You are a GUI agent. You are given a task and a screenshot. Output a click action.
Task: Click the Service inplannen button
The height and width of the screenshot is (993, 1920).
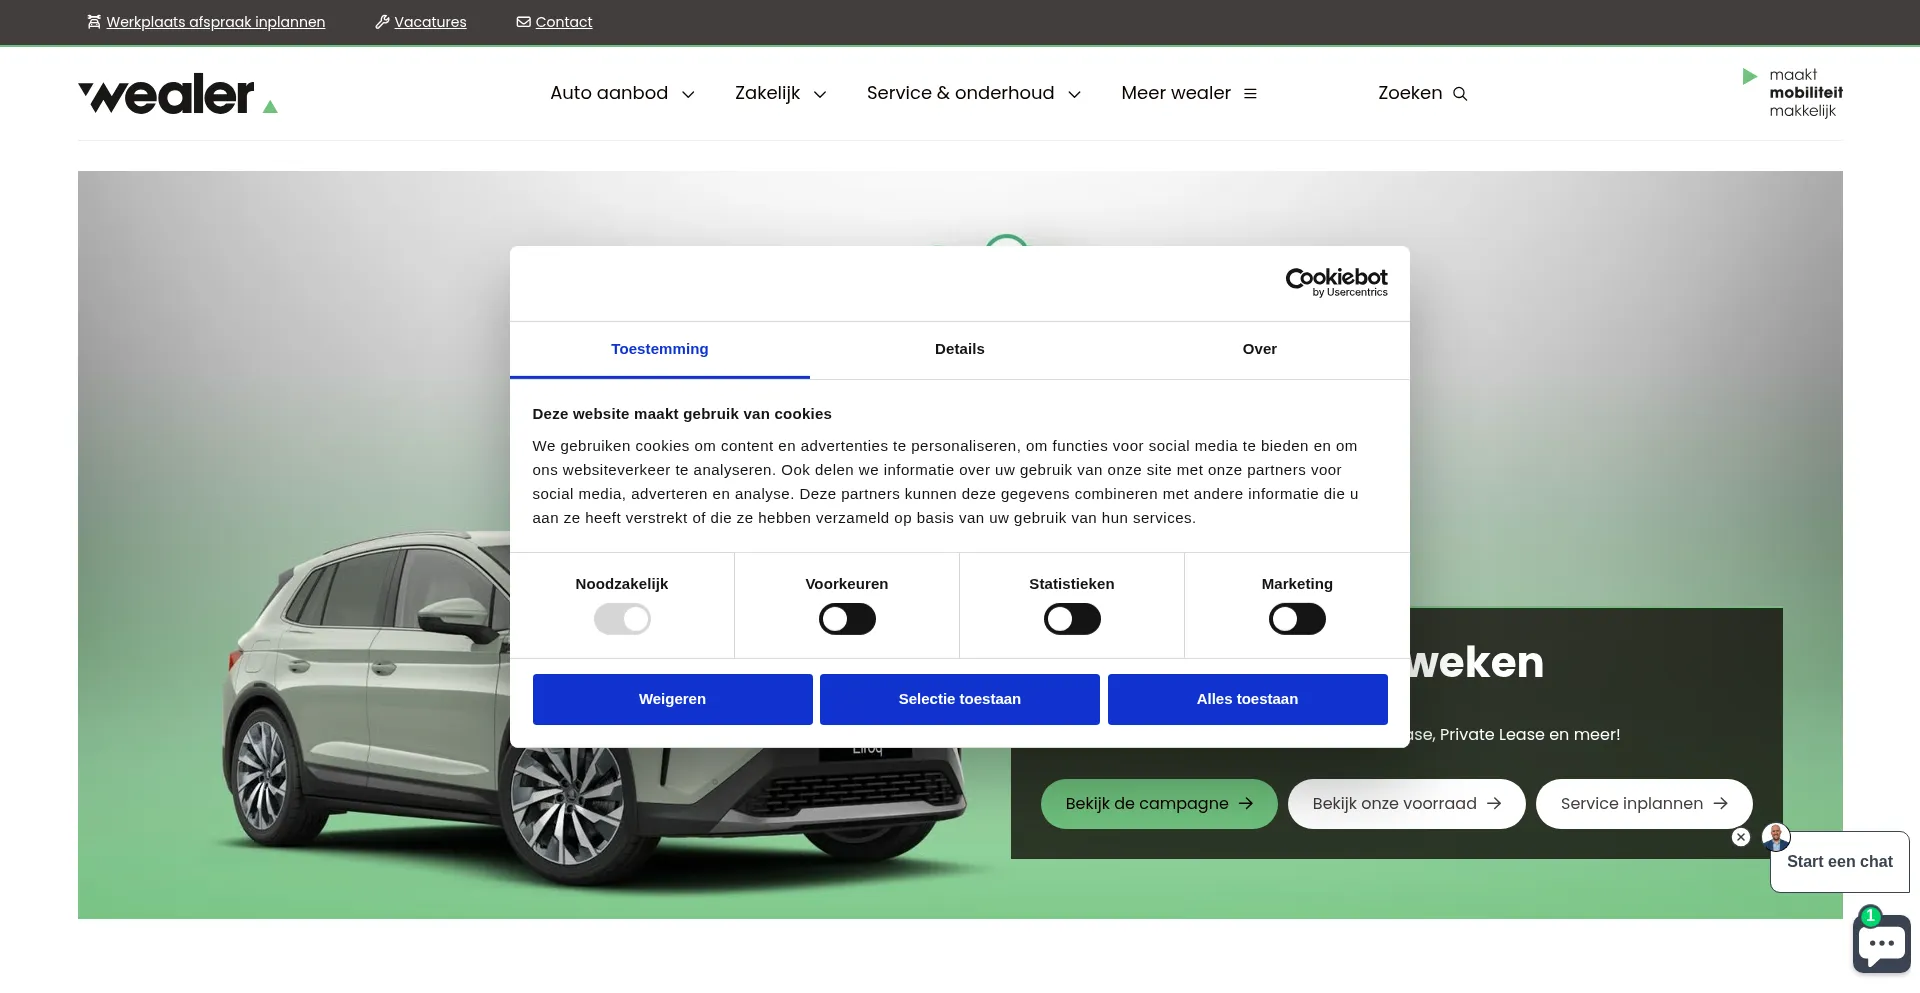tap(1643, 804)
